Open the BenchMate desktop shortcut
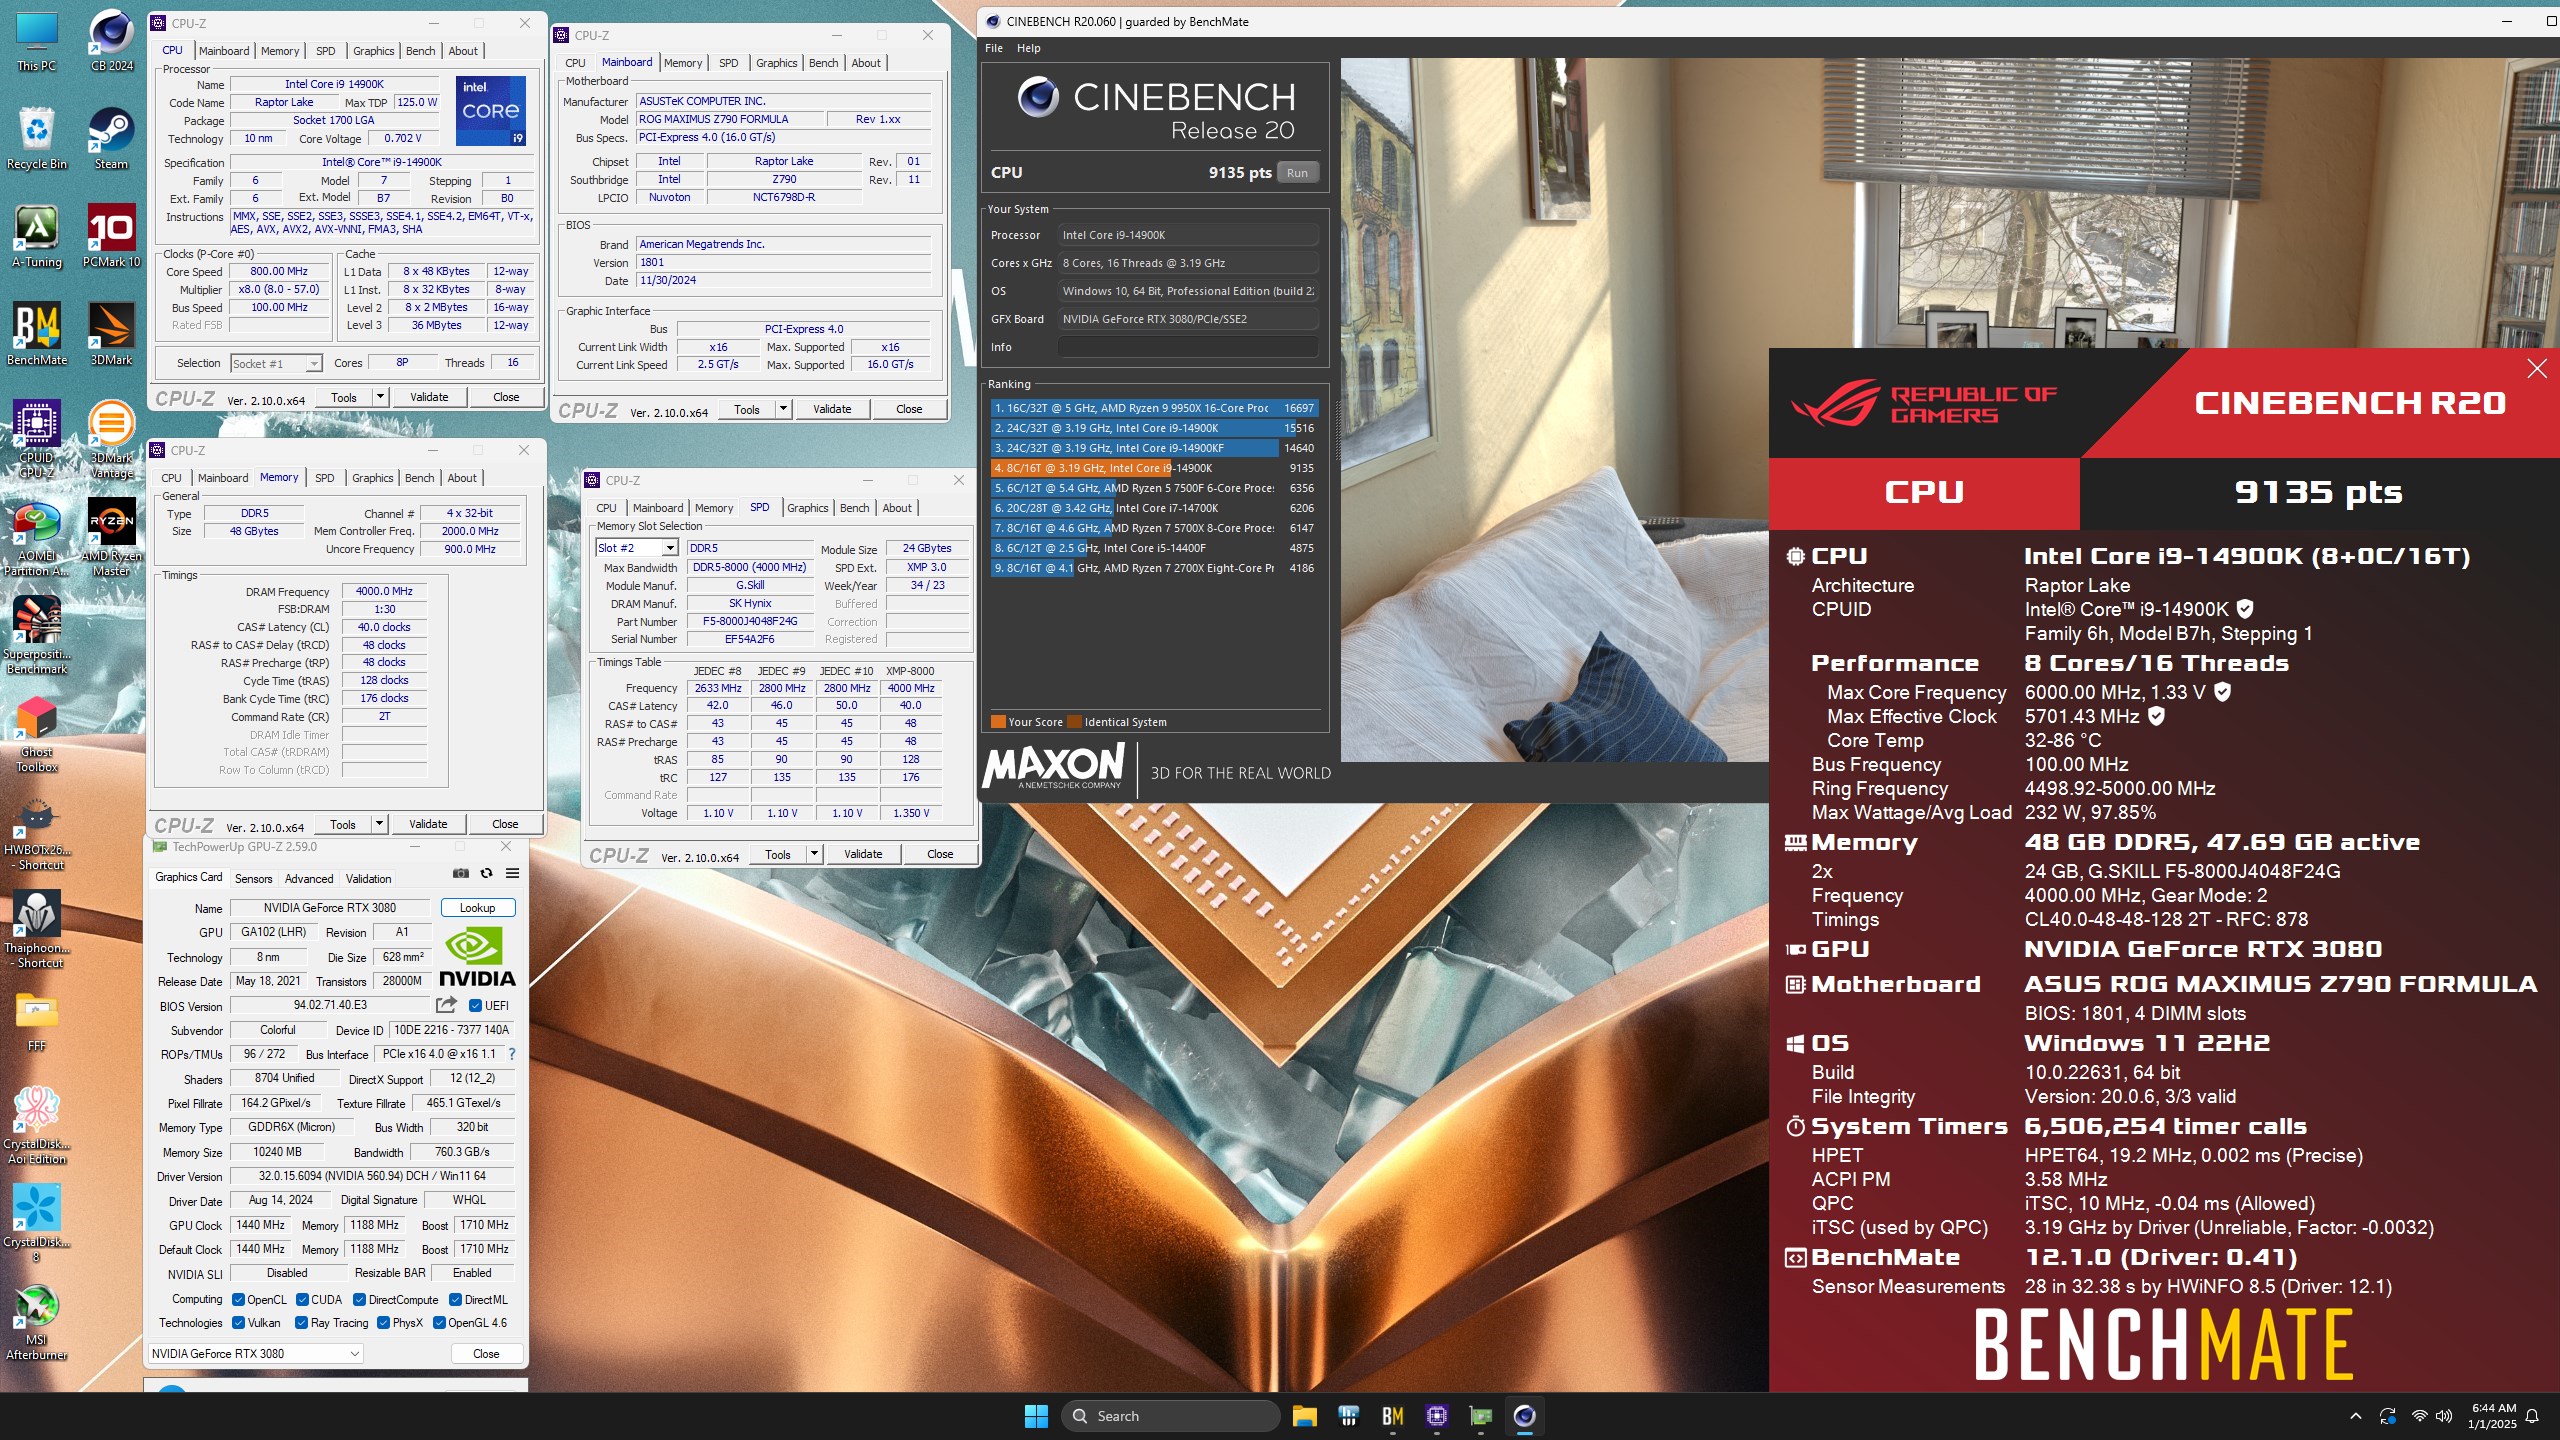The height and width of the screenshot is (1440, 2560). 37,334
